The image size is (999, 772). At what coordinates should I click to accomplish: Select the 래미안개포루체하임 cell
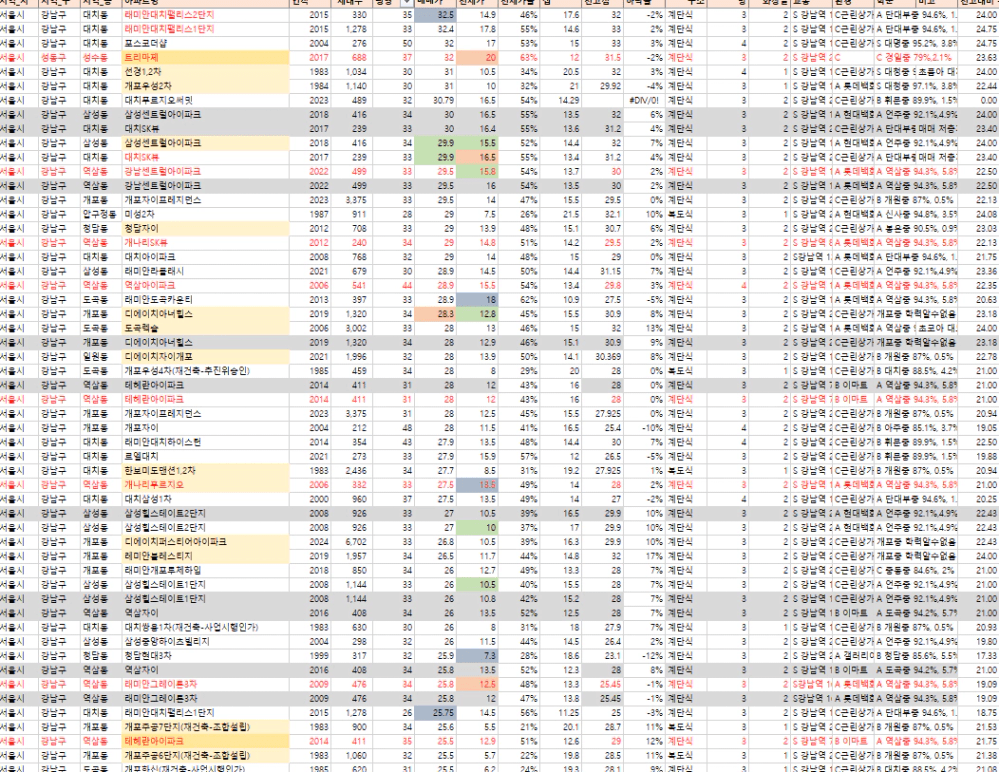(x=206, y=570)
